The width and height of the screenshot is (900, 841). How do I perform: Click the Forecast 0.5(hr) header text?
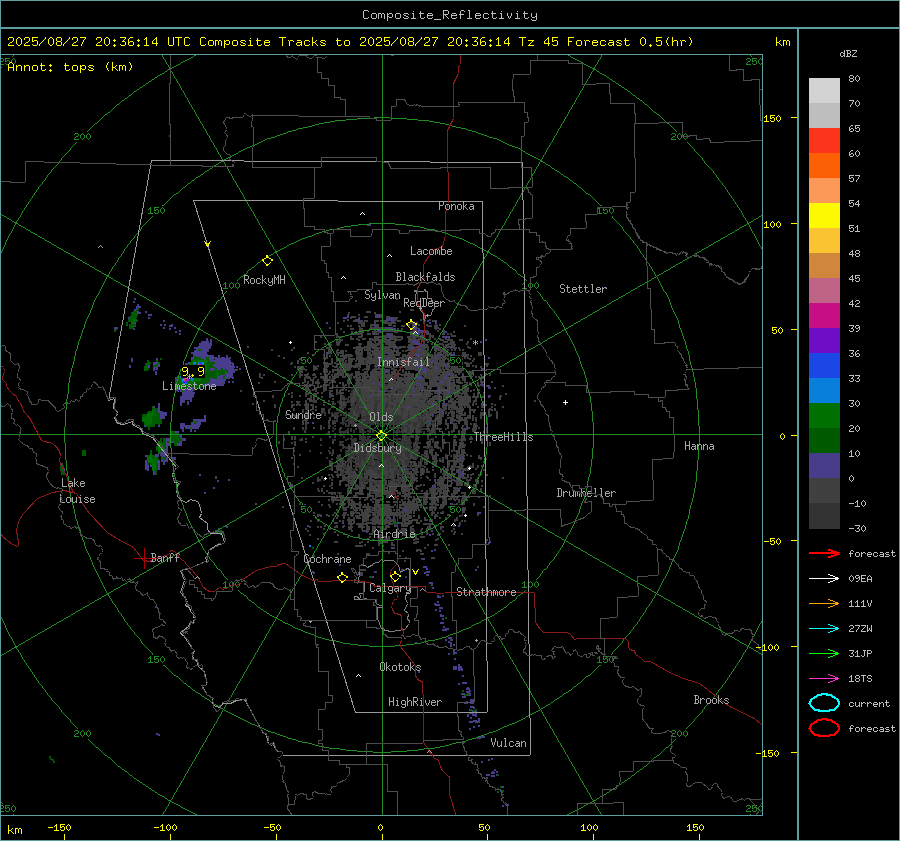[x=630, y=42]
